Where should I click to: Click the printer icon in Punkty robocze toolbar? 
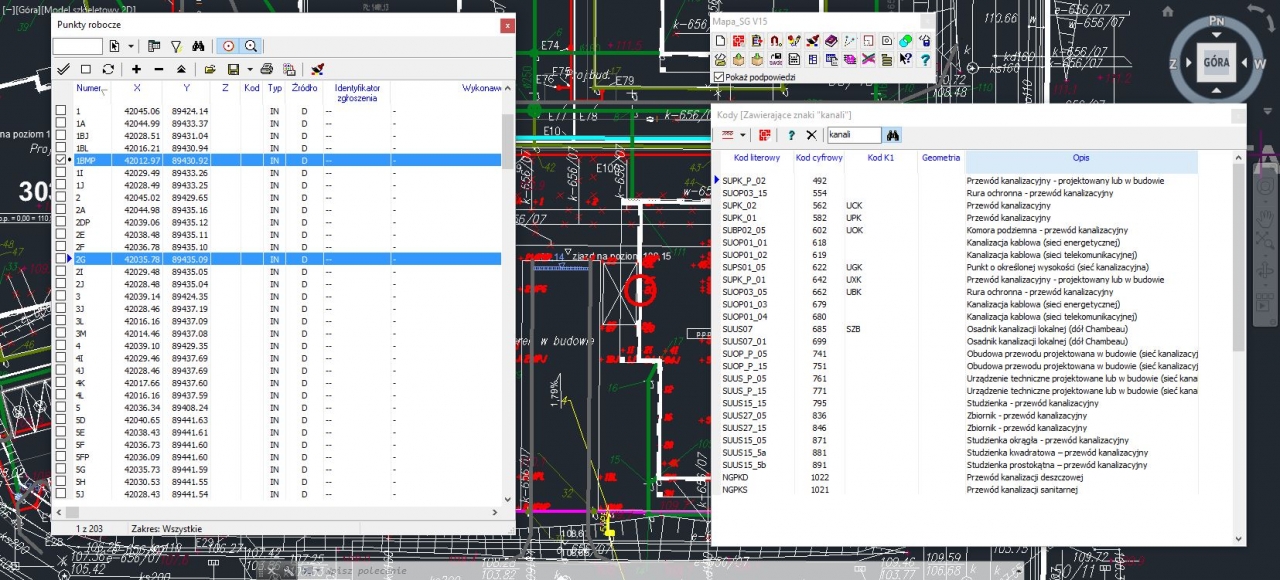[x=266, y=69]
